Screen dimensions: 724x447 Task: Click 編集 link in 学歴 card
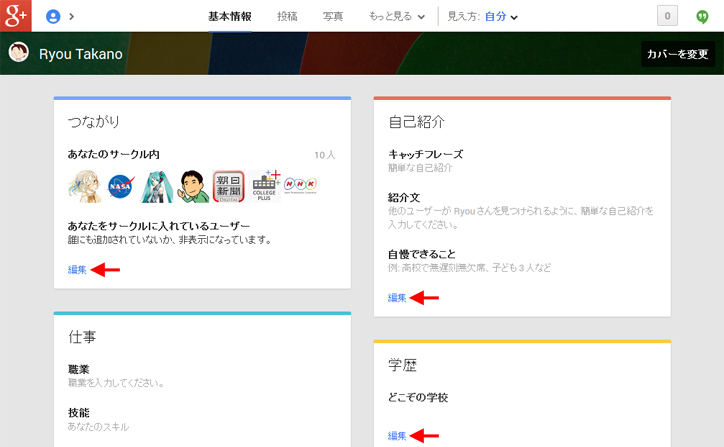397,435
